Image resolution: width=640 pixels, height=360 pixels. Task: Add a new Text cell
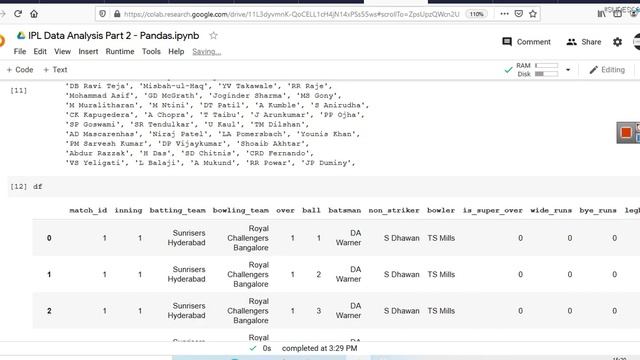coord(55,70)
